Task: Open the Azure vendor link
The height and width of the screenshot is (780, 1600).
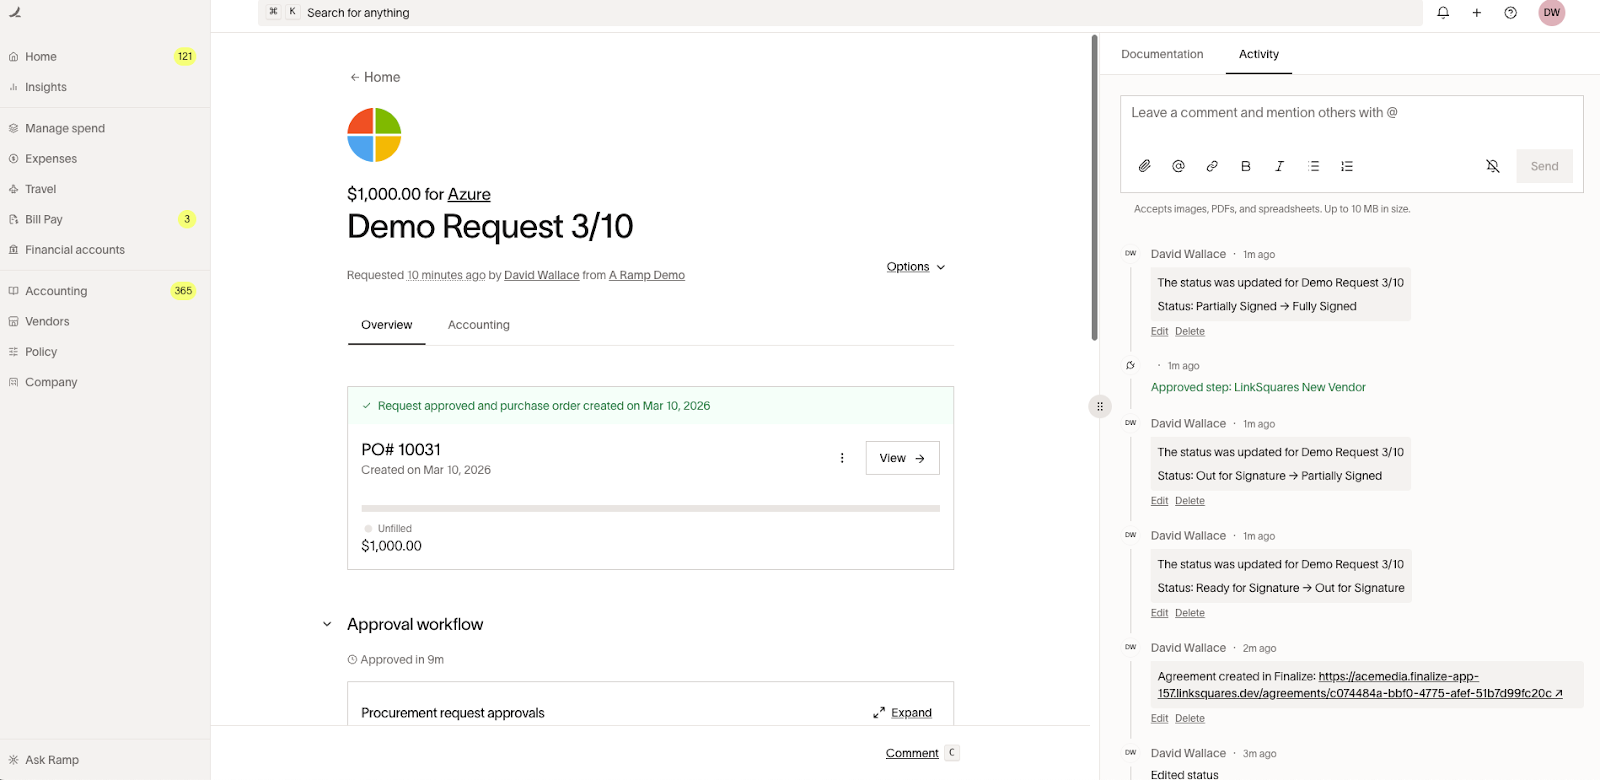Action: click(469, 194)
